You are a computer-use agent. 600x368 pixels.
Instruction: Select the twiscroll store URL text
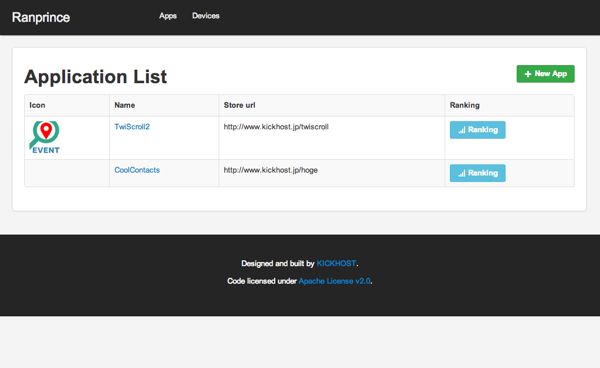point(276,127)
